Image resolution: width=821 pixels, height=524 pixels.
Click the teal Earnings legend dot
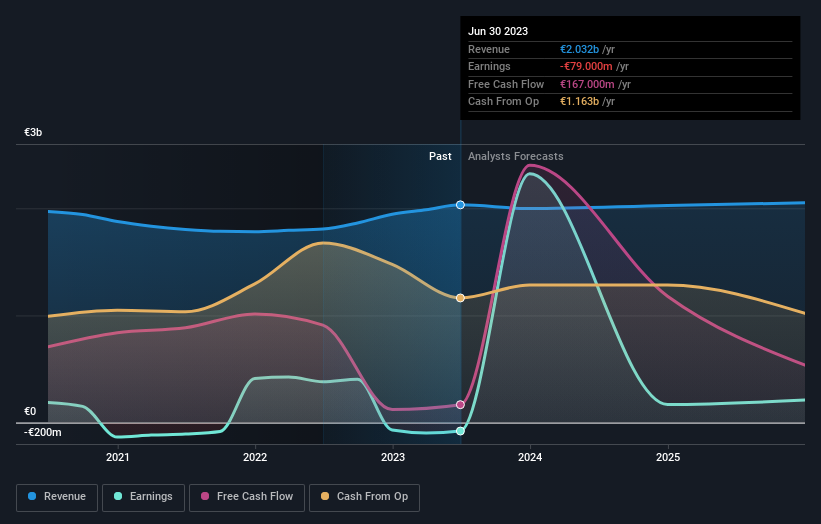coord(118,496)
